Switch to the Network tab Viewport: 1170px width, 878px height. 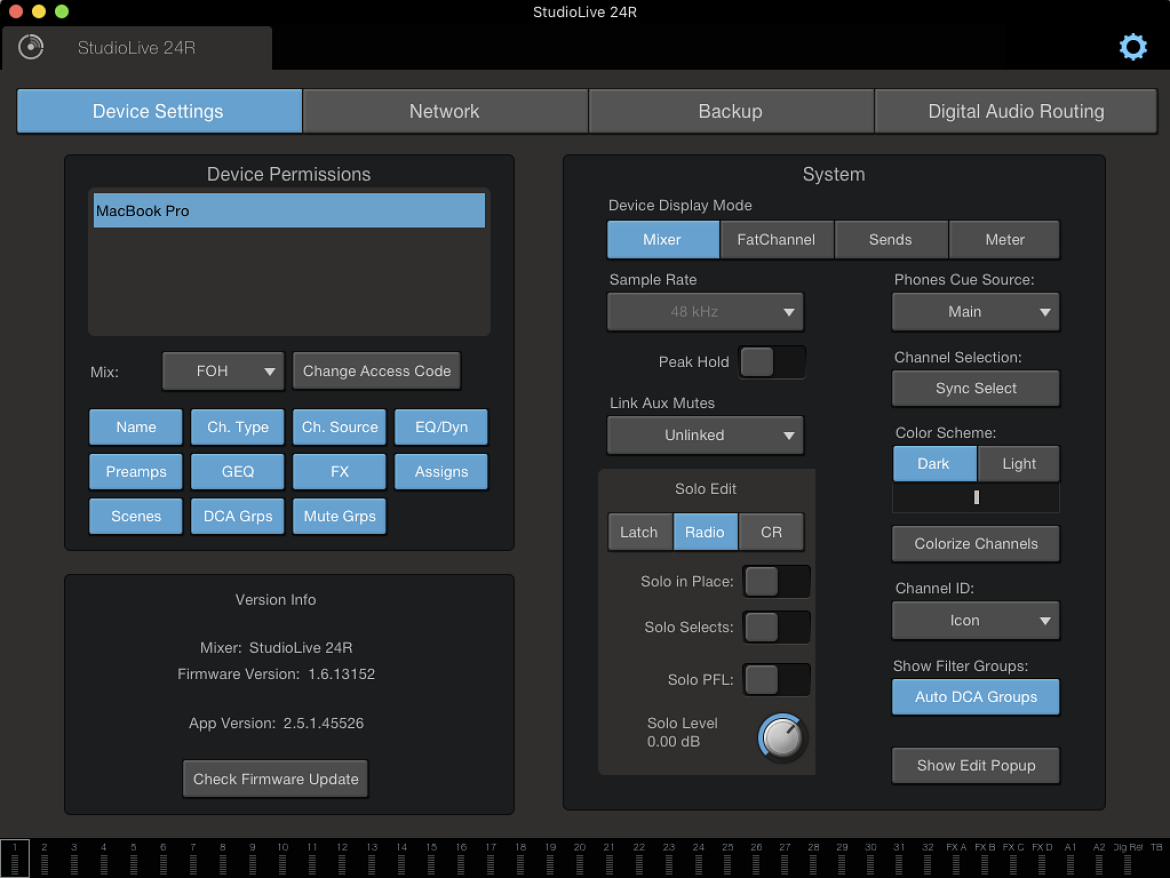tap(445, 111)
